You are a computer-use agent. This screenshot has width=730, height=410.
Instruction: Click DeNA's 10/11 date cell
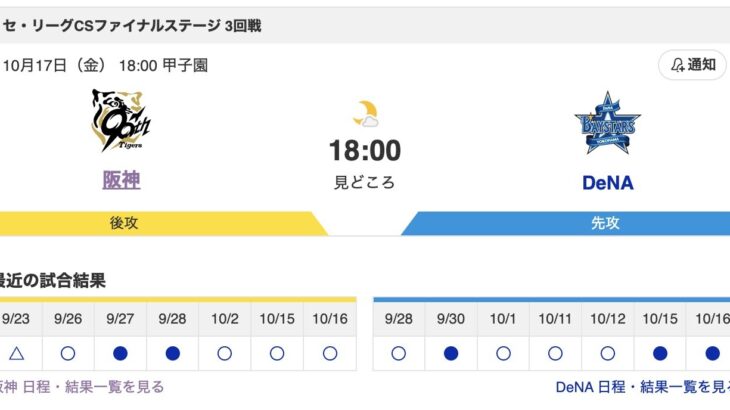point(555,318)
